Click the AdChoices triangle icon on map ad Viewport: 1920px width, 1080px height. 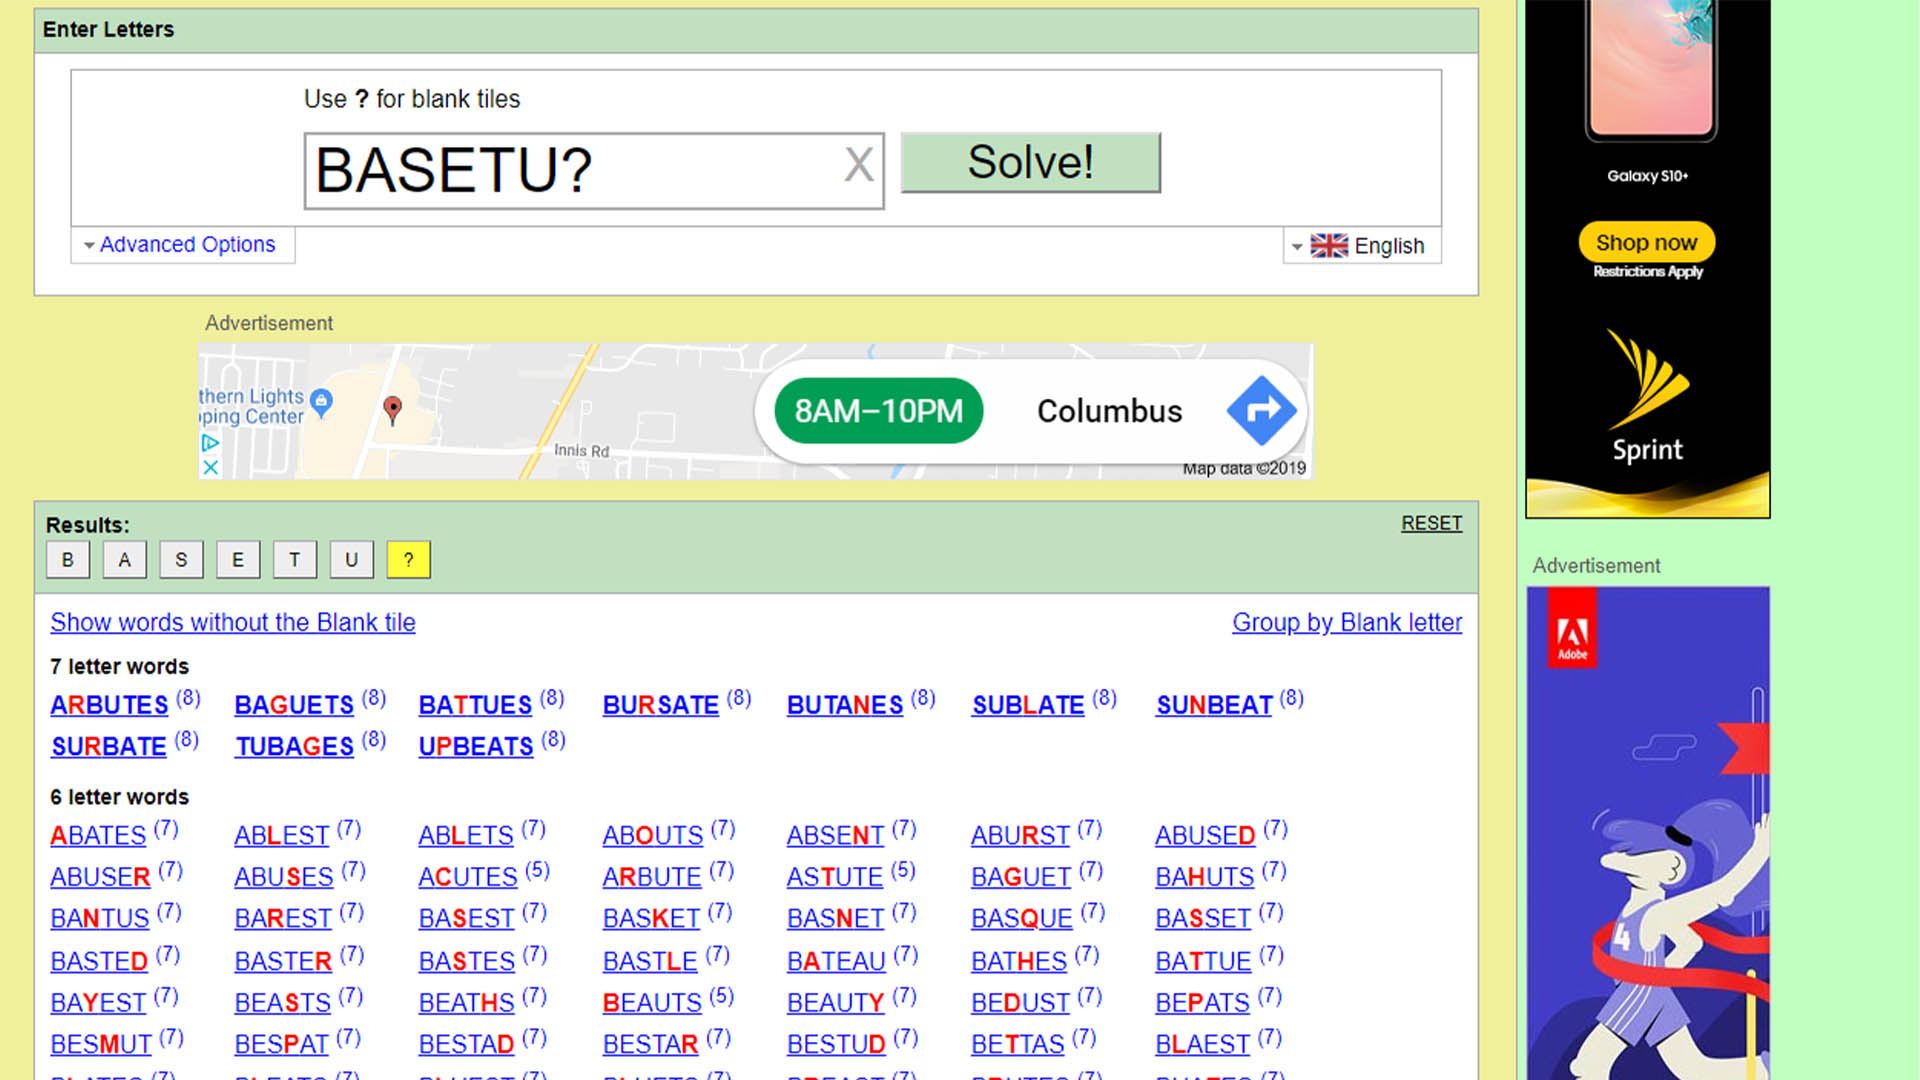(x=210, y=443)
